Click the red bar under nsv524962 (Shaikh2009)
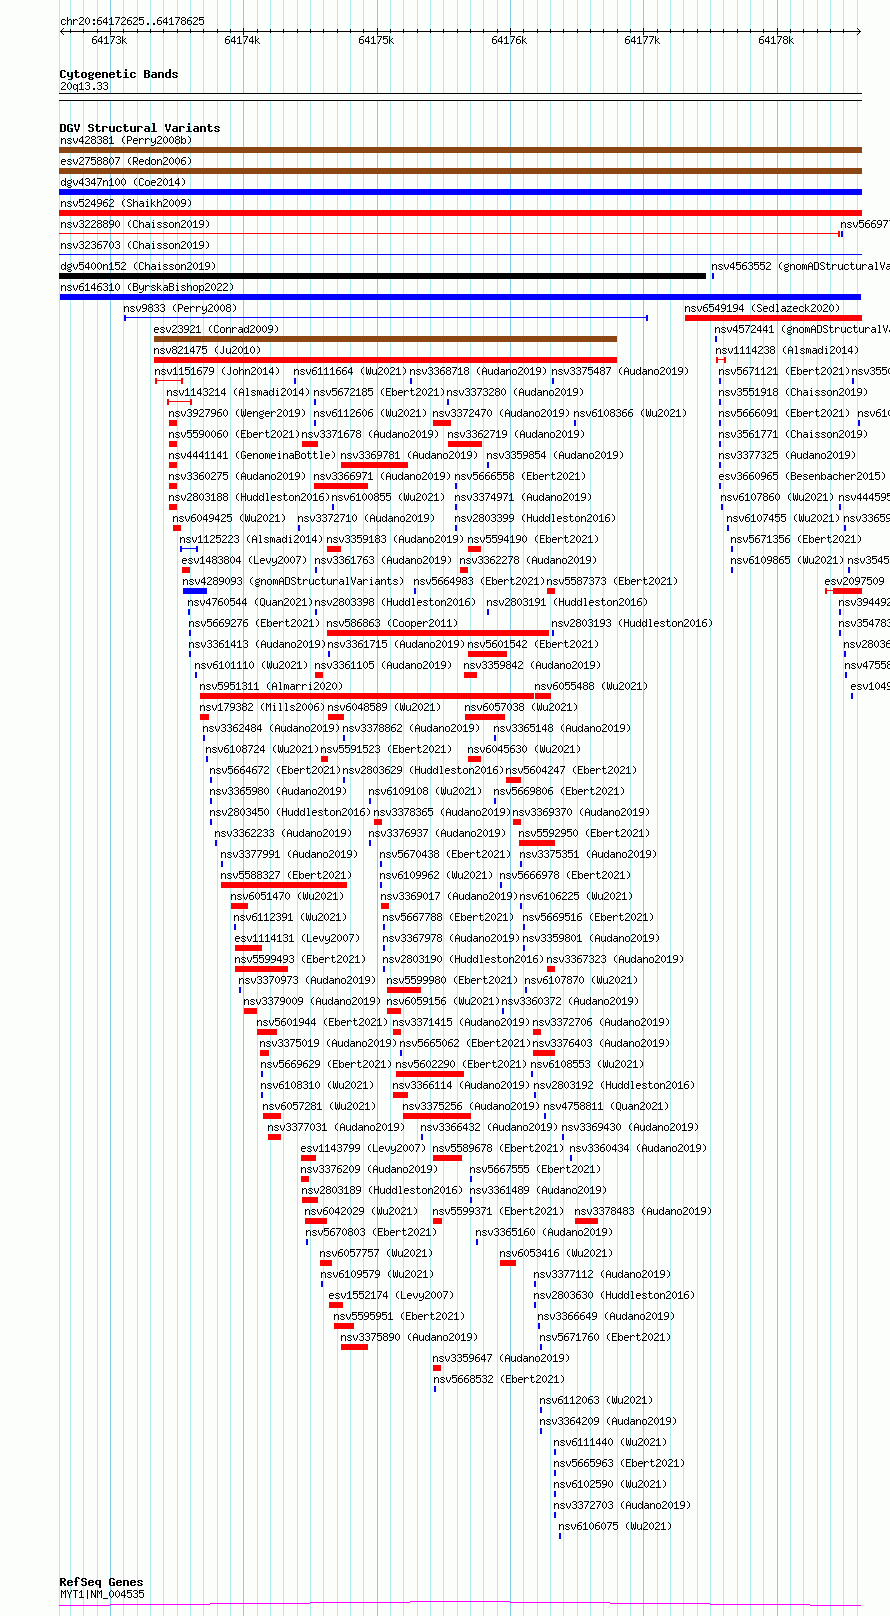This screenshot has width=890, height=1616. tap(460, 213)
